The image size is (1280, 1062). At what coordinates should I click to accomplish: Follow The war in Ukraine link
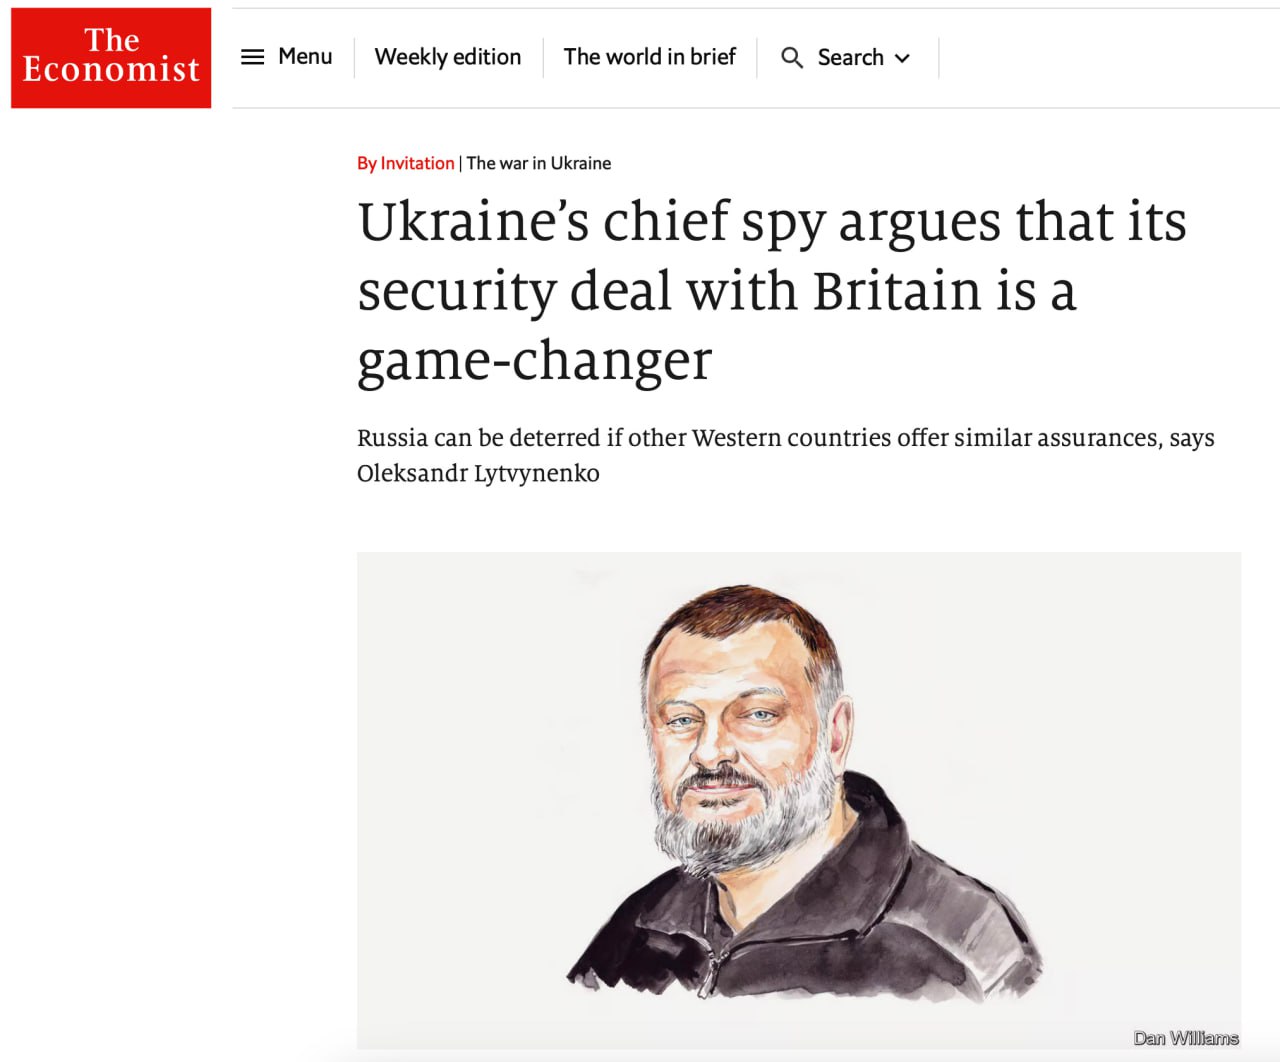[539, 163]
